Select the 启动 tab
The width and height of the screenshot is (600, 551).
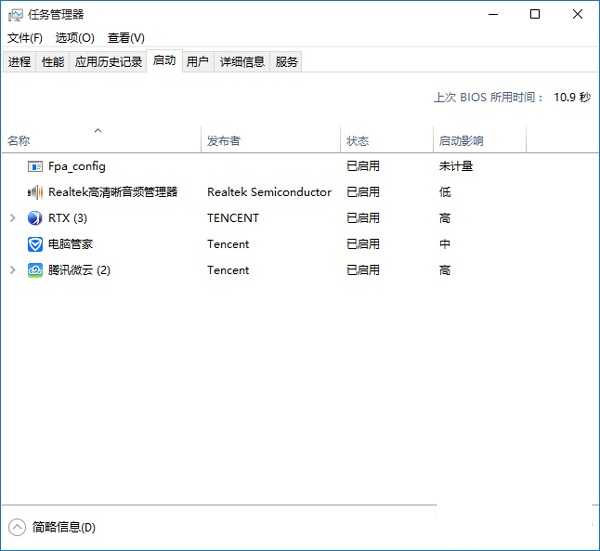click(x=165, y=60)
